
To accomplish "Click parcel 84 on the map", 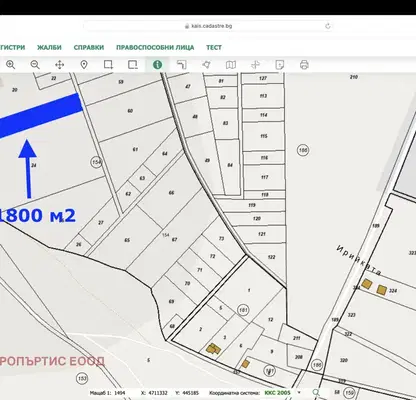I will (230, 165).
